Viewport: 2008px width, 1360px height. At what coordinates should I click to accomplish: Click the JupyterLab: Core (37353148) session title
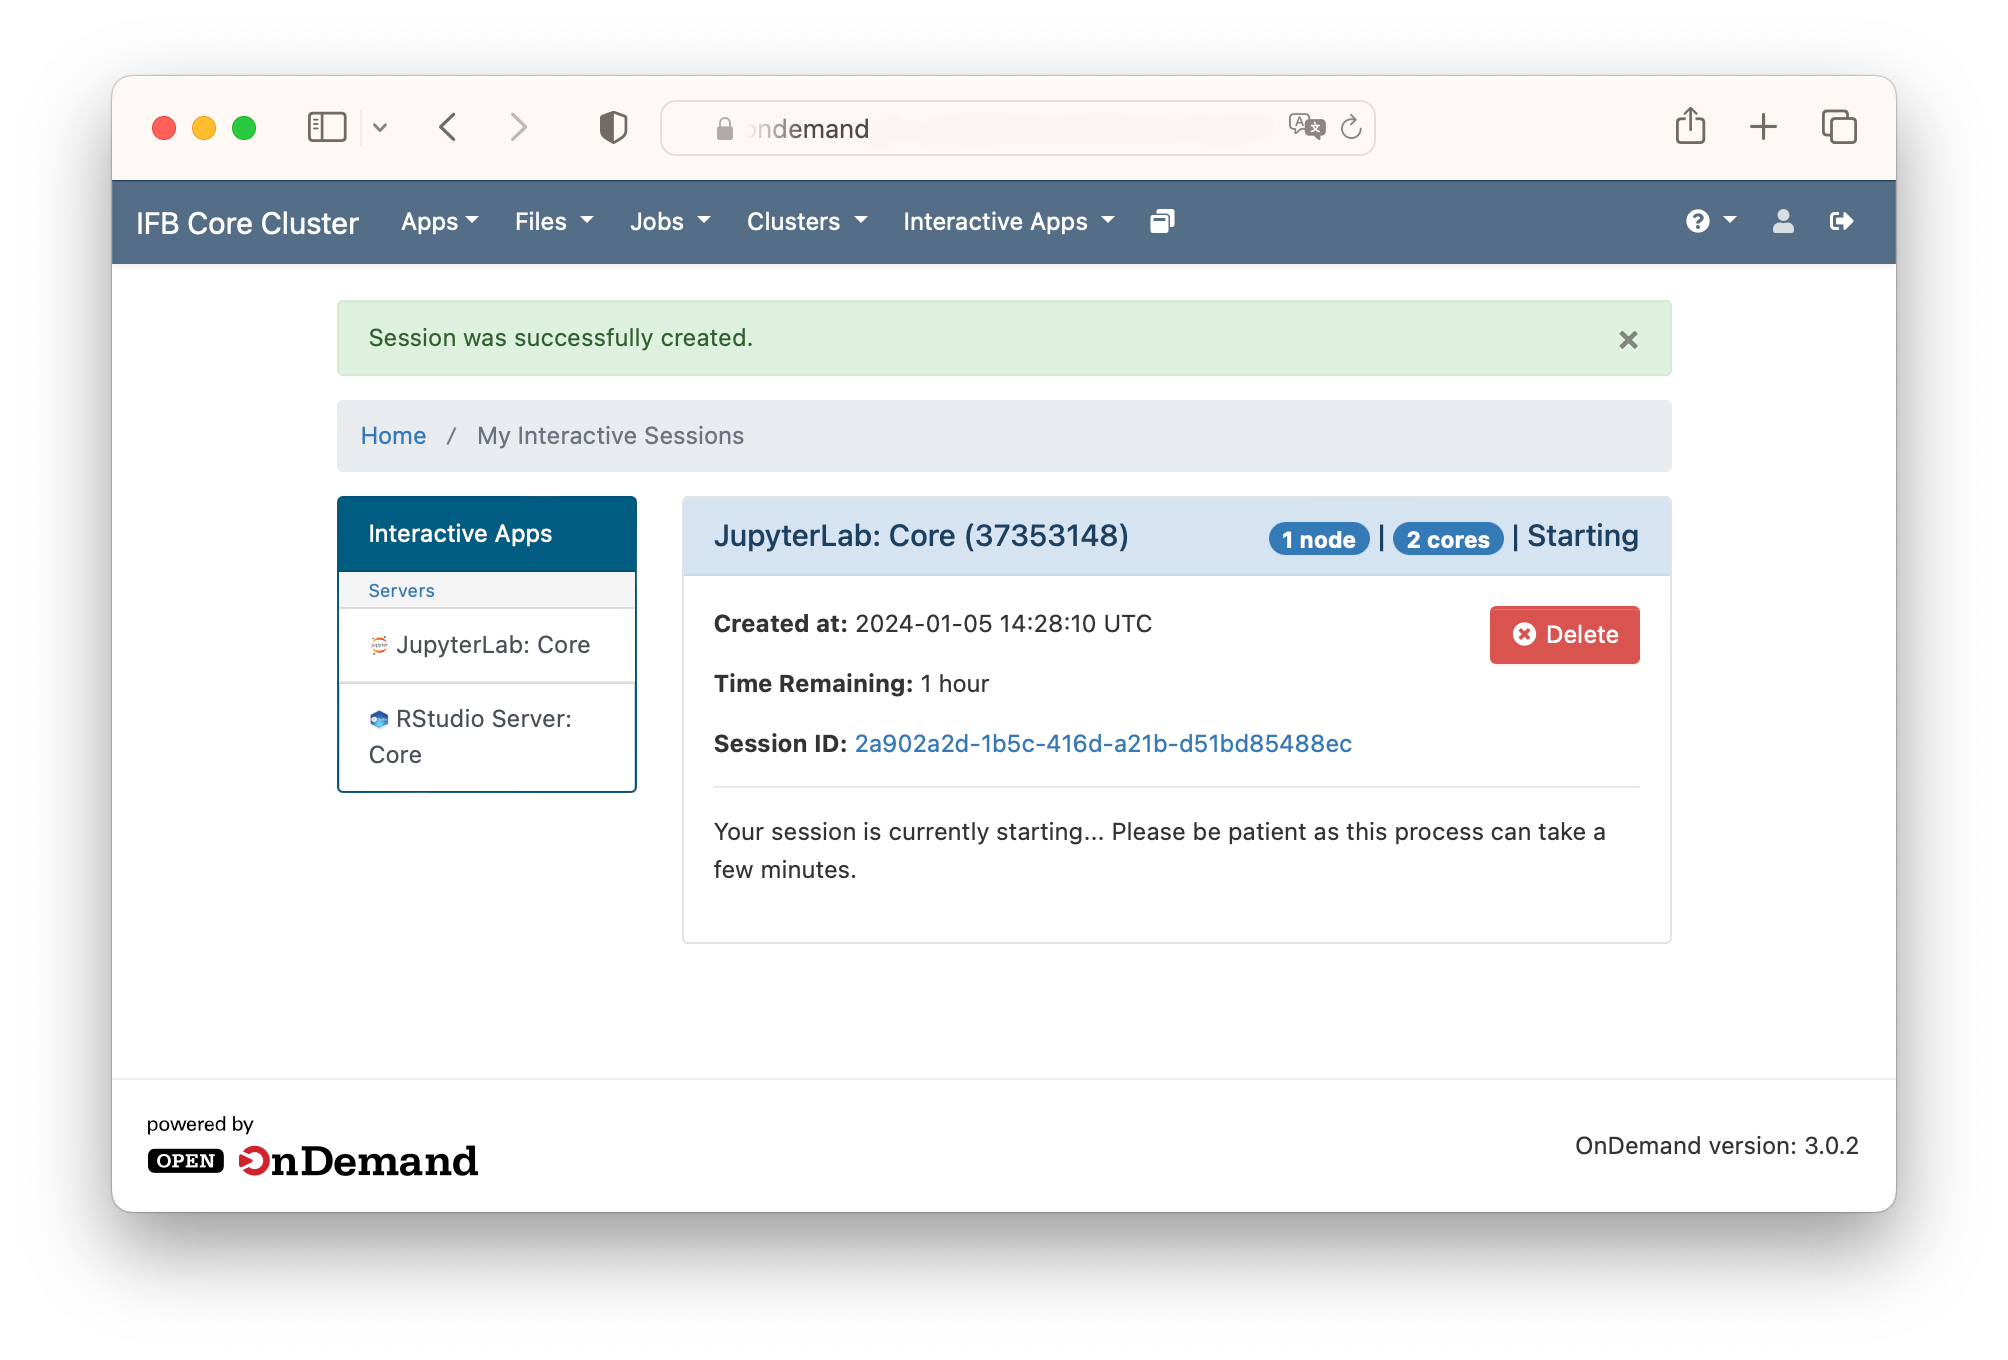coord(921,536)
